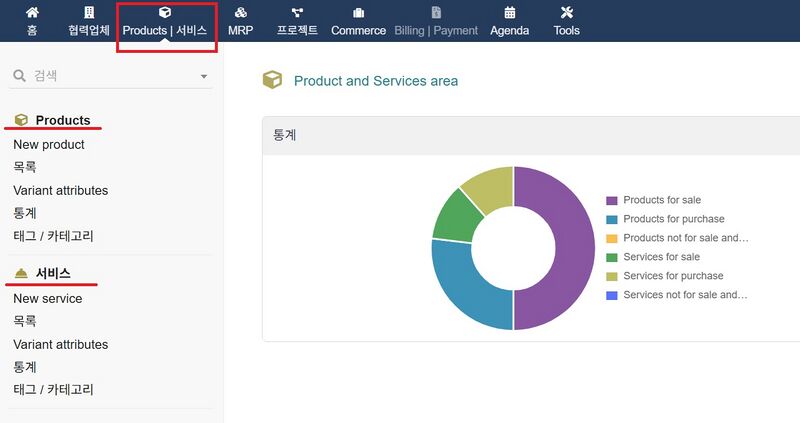800x423 pixels.
Task: Click New product link
Action: 49,145
